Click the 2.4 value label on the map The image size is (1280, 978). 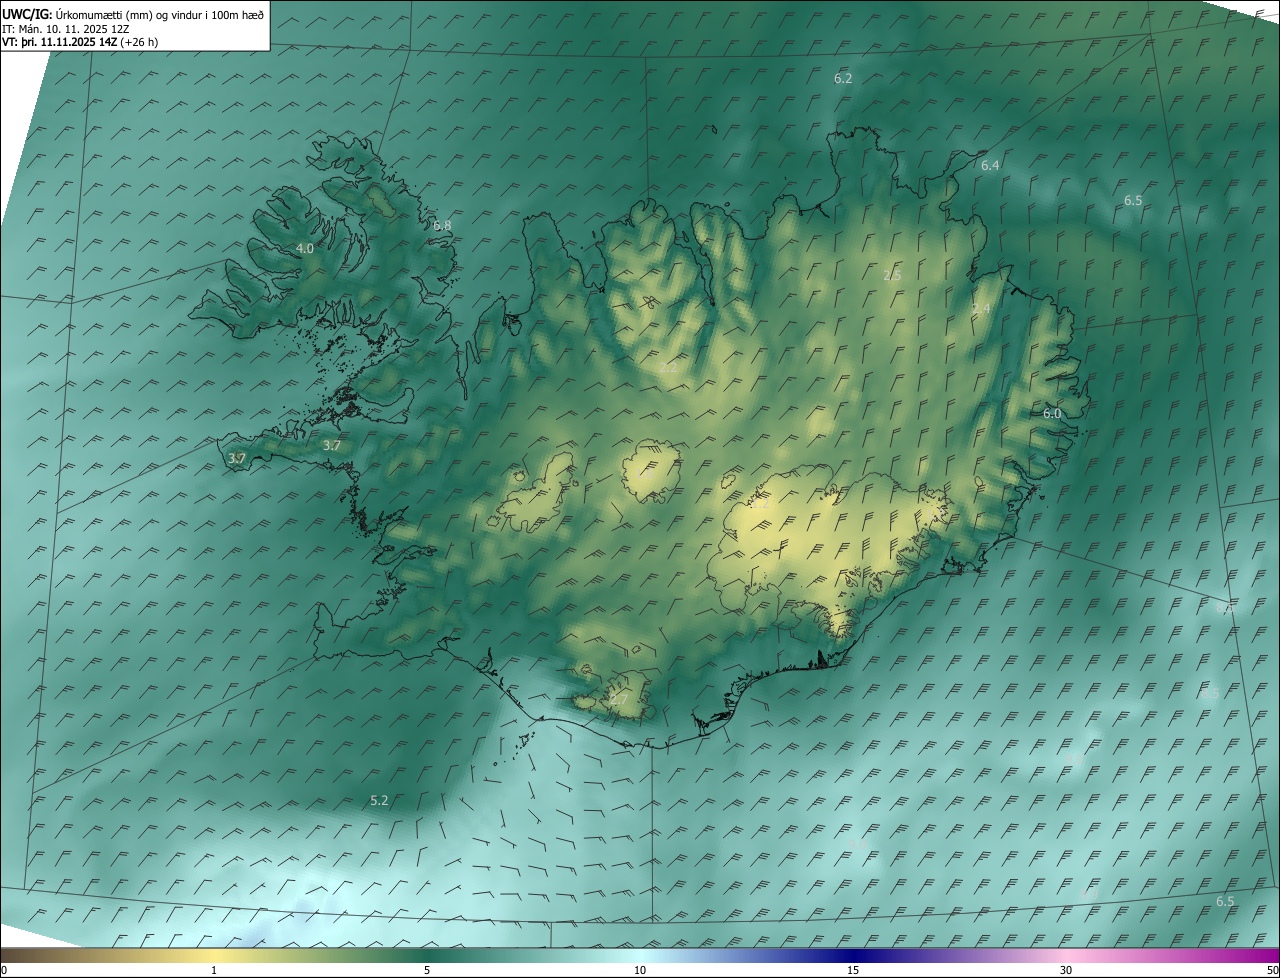[981, 309]
